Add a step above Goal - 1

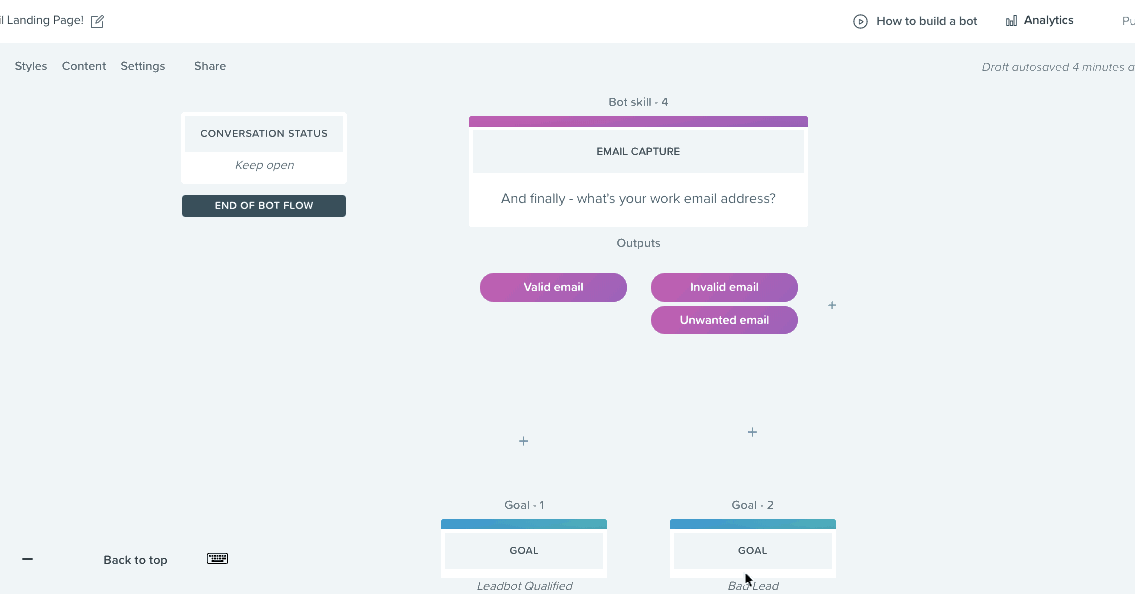pyautogui.click(x=523, y=441)
